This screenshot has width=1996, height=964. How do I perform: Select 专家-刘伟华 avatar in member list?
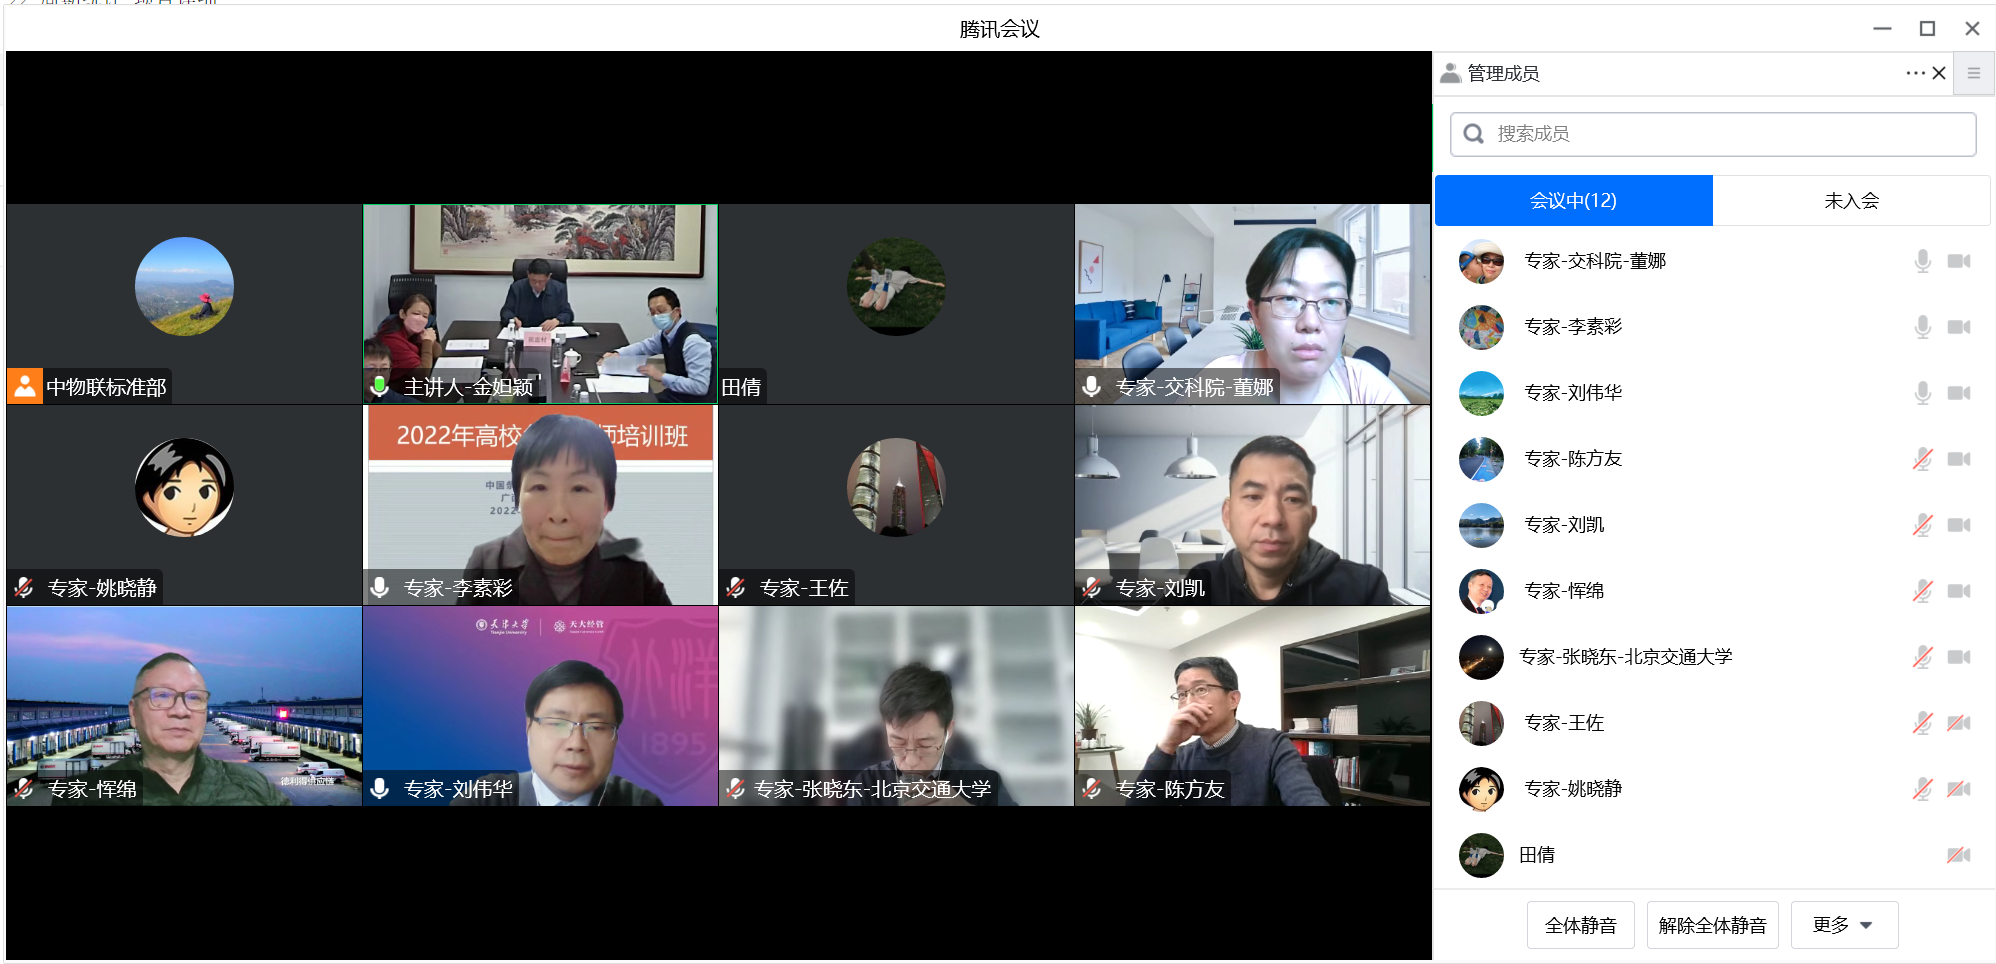click(1481, 393)
